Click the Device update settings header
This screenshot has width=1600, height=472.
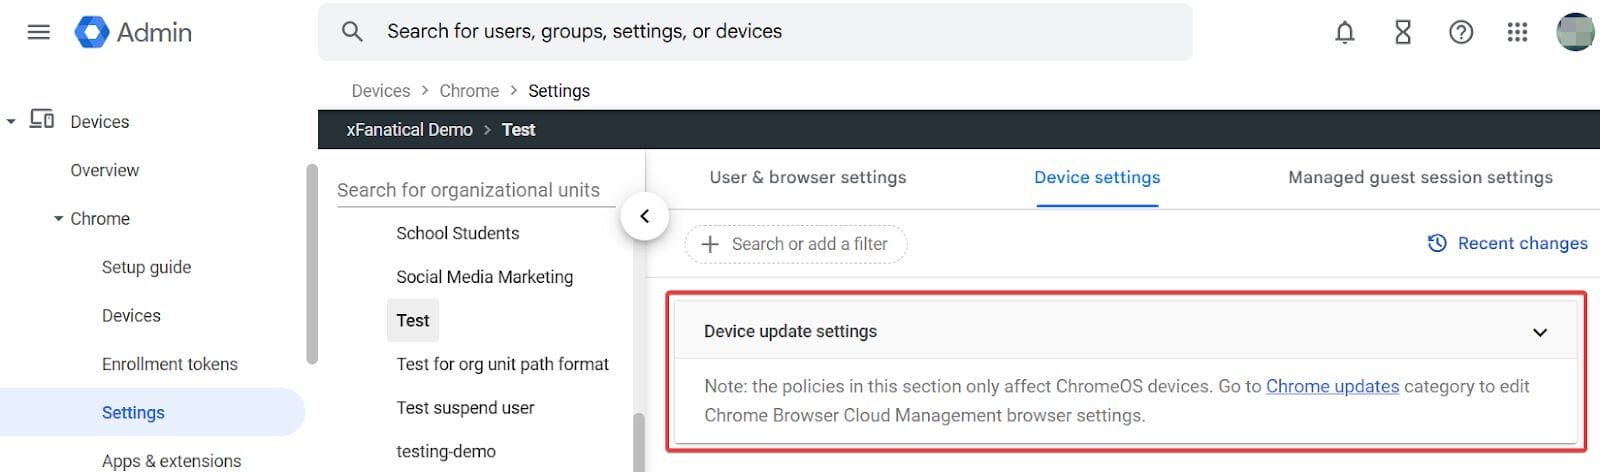(x=1126, y=331)
